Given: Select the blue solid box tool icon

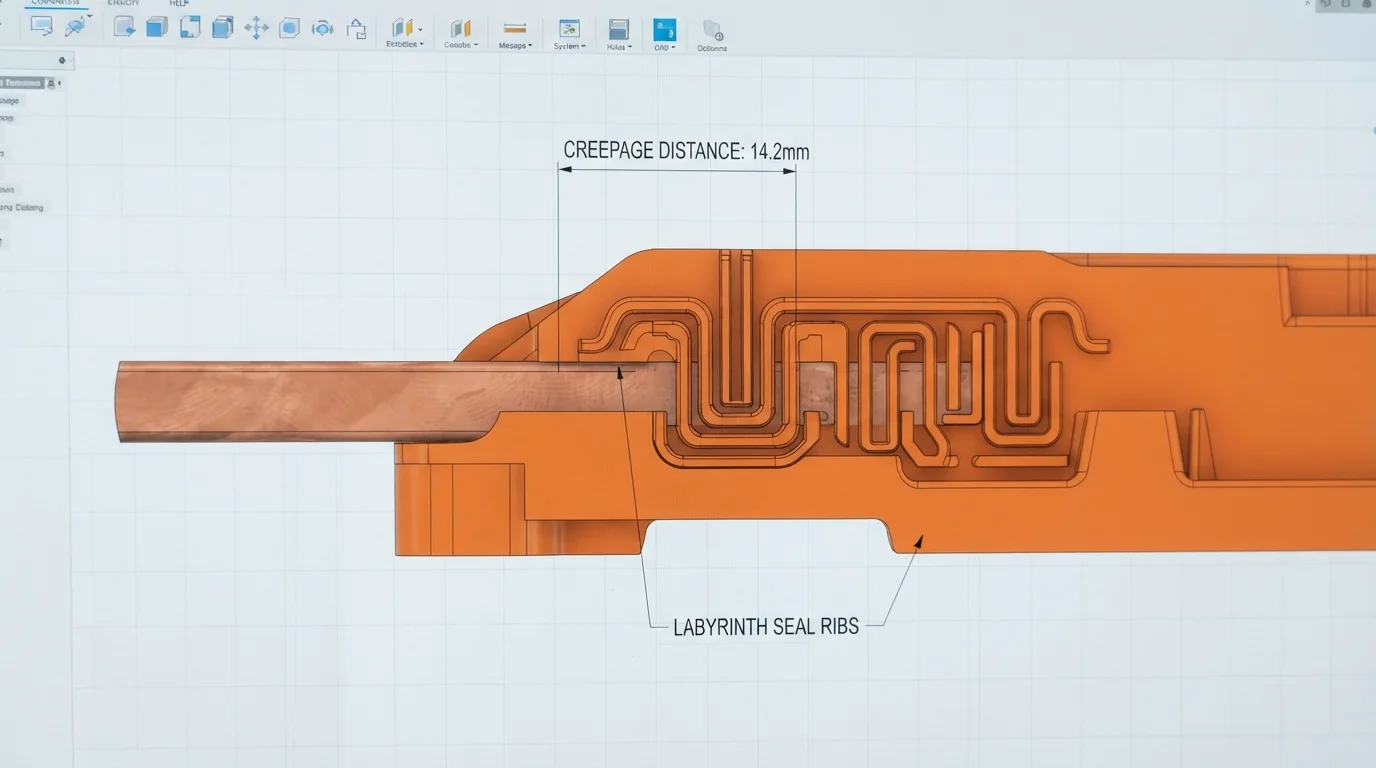Looking at the screenshot, I should [157, 27].
